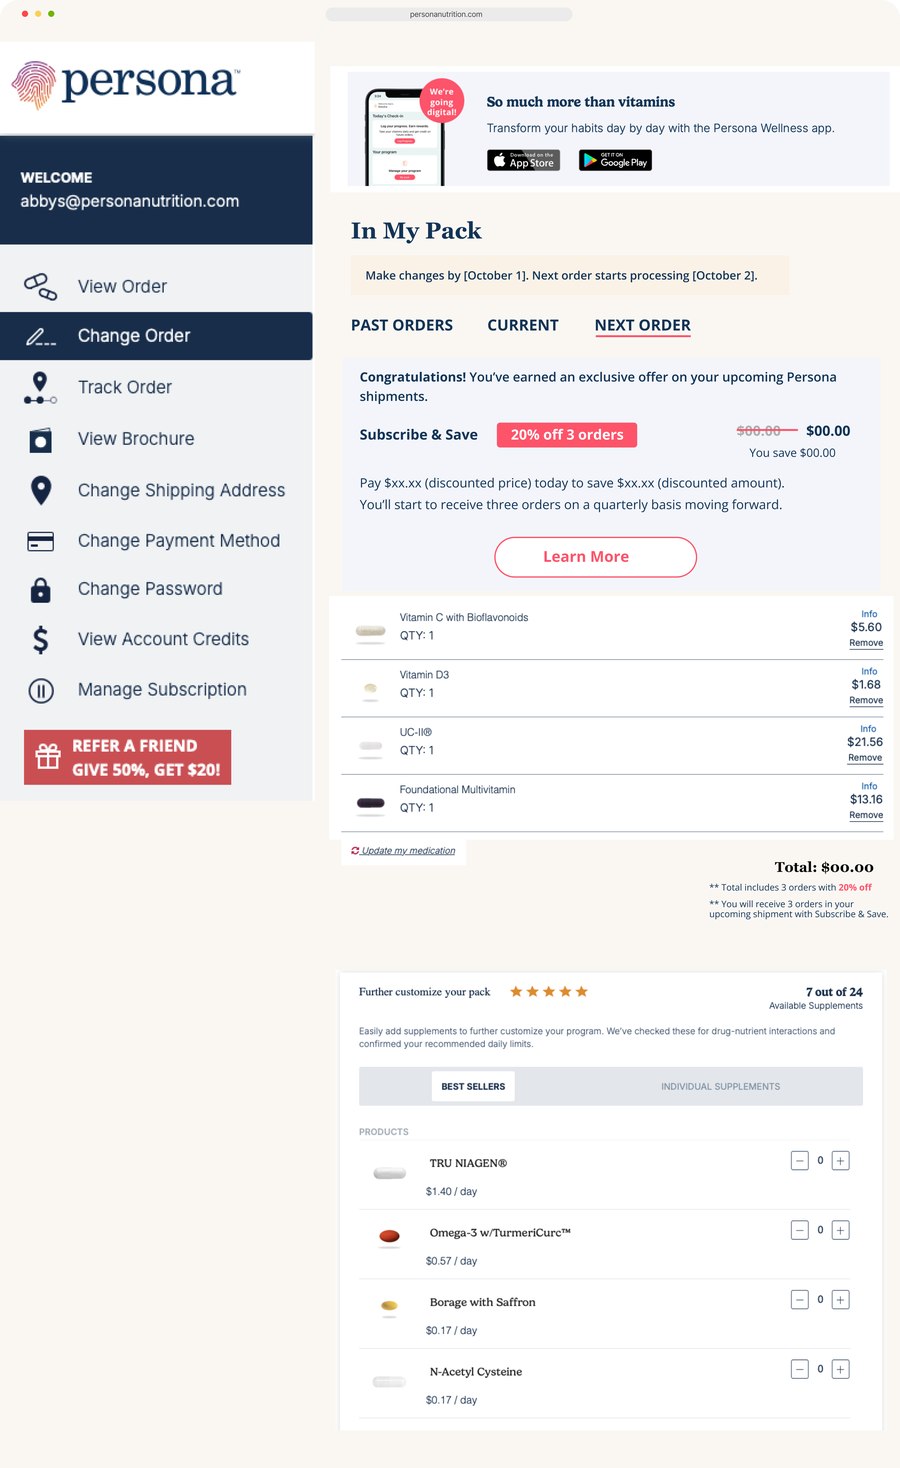Click the Refer a Friend banner

click(128, 758)
